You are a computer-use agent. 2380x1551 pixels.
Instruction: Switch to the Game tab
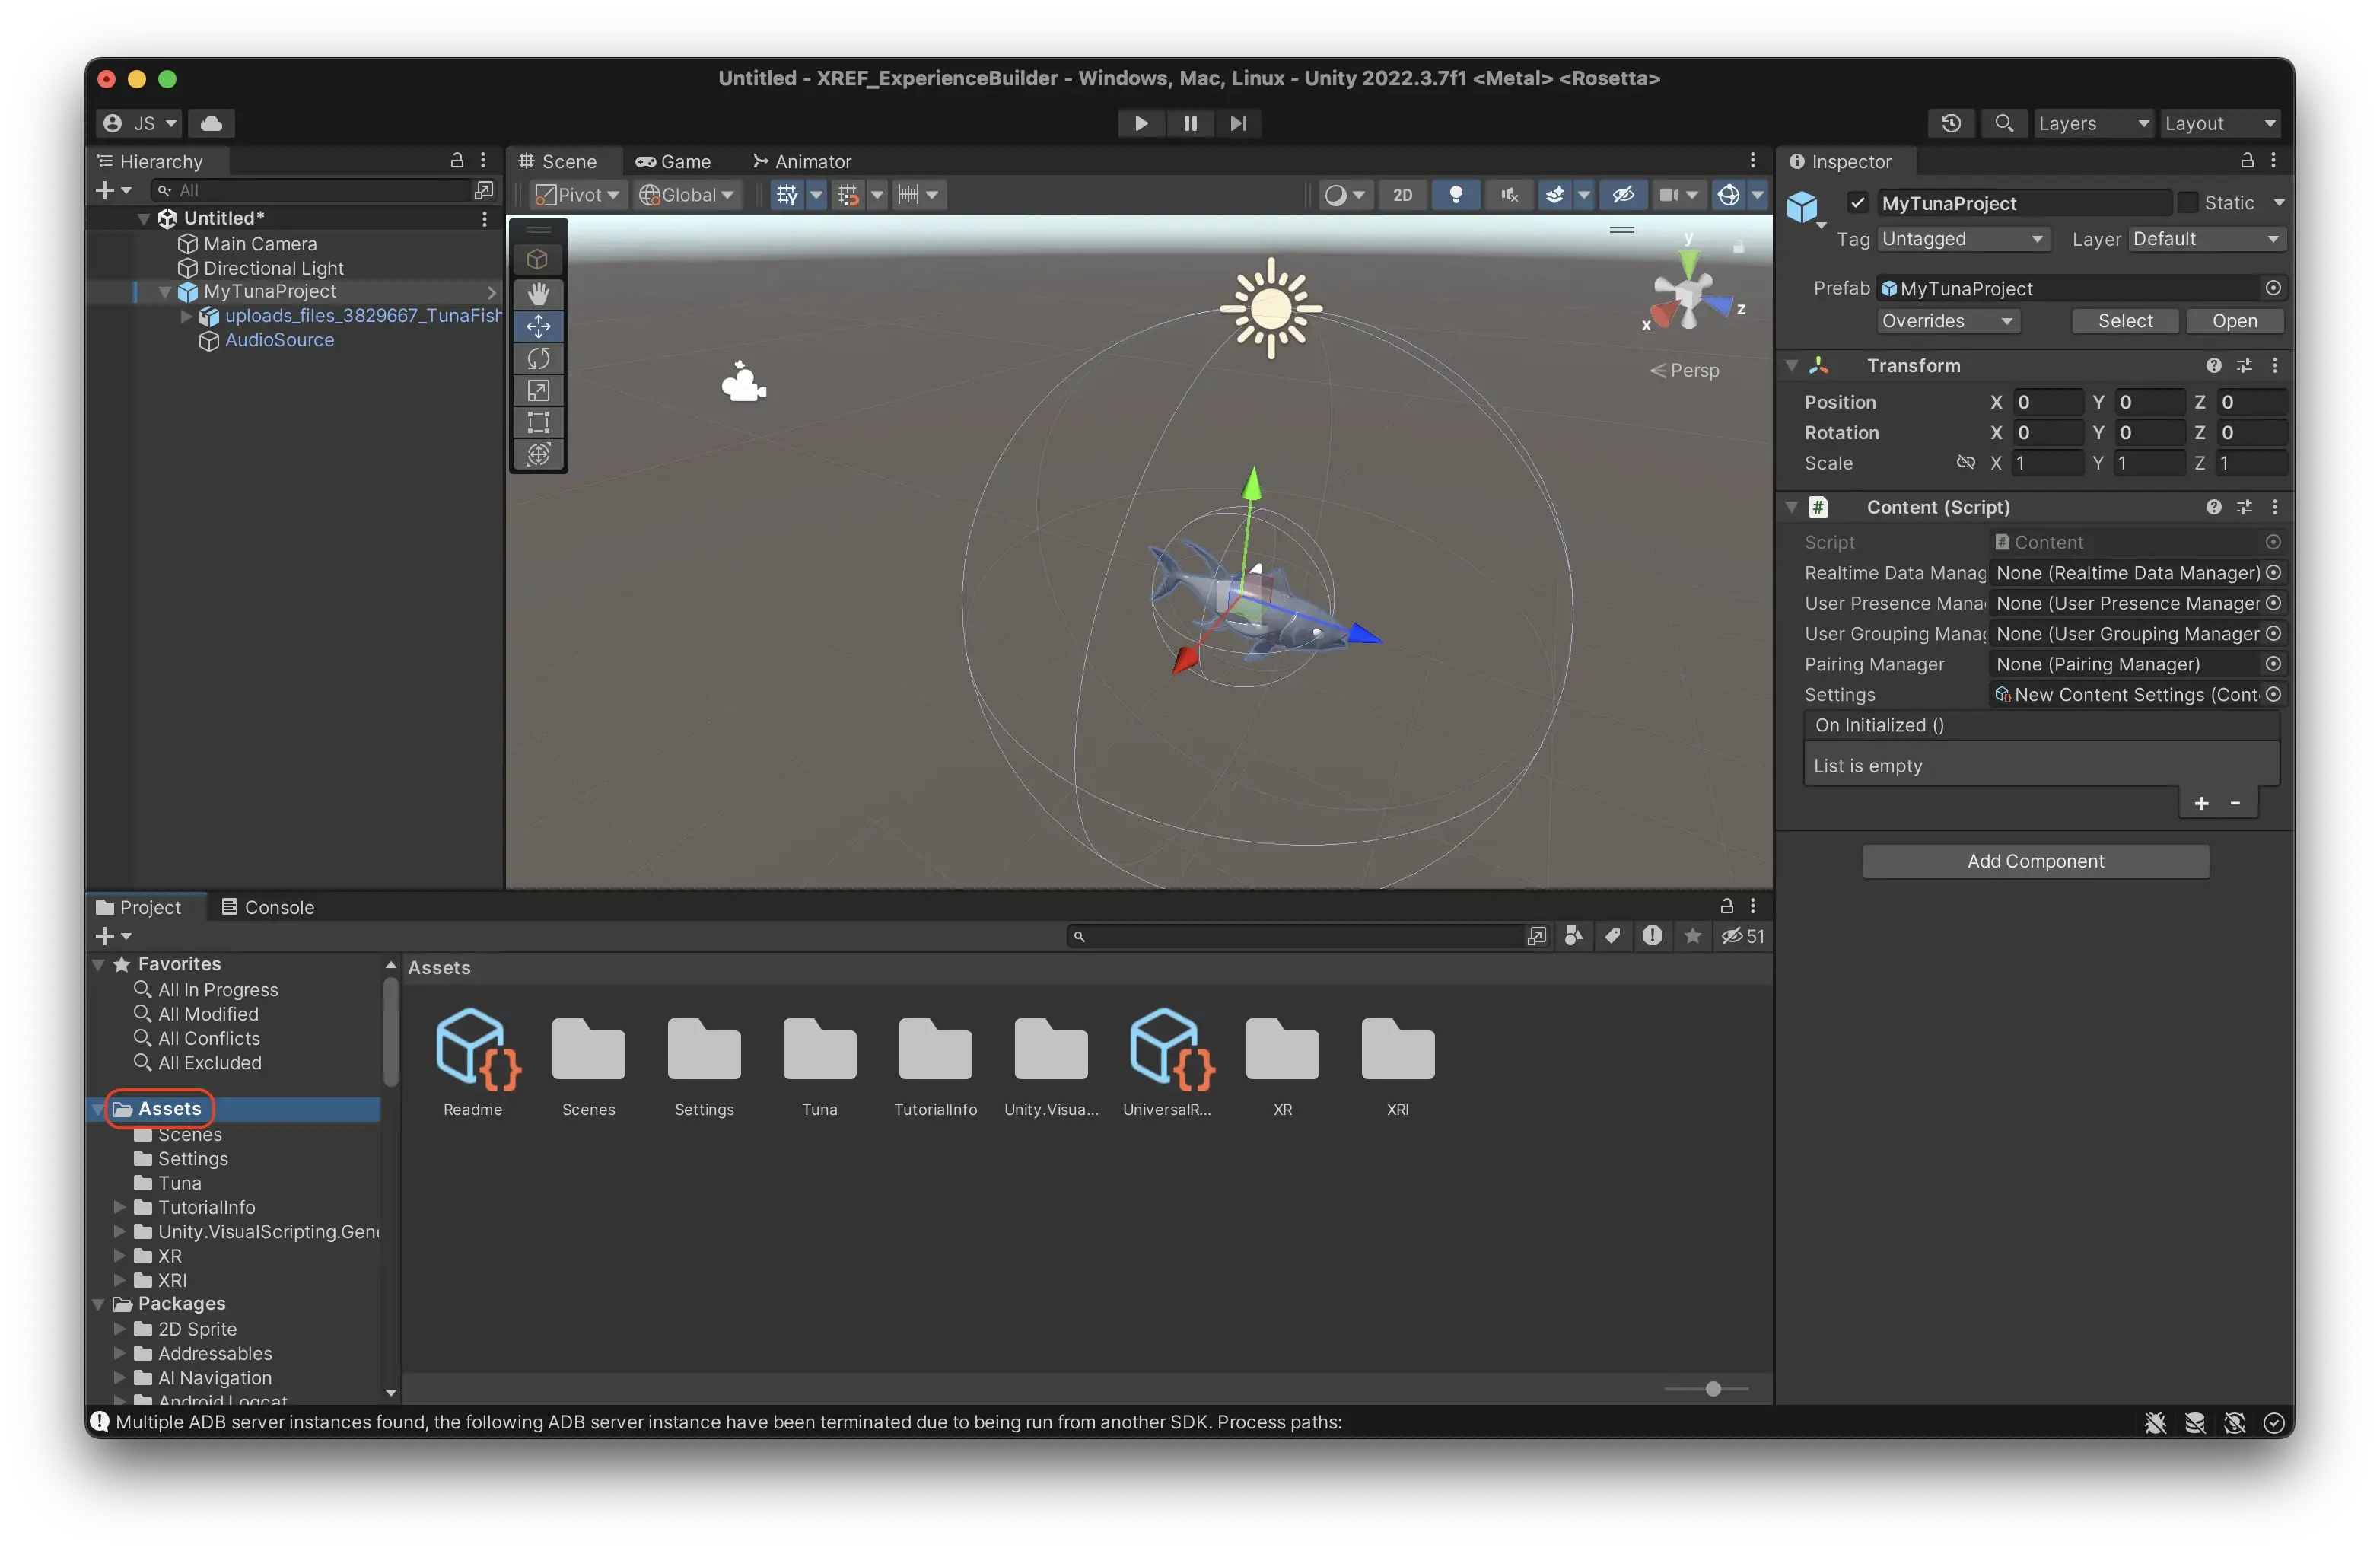[x=674, y=161]
